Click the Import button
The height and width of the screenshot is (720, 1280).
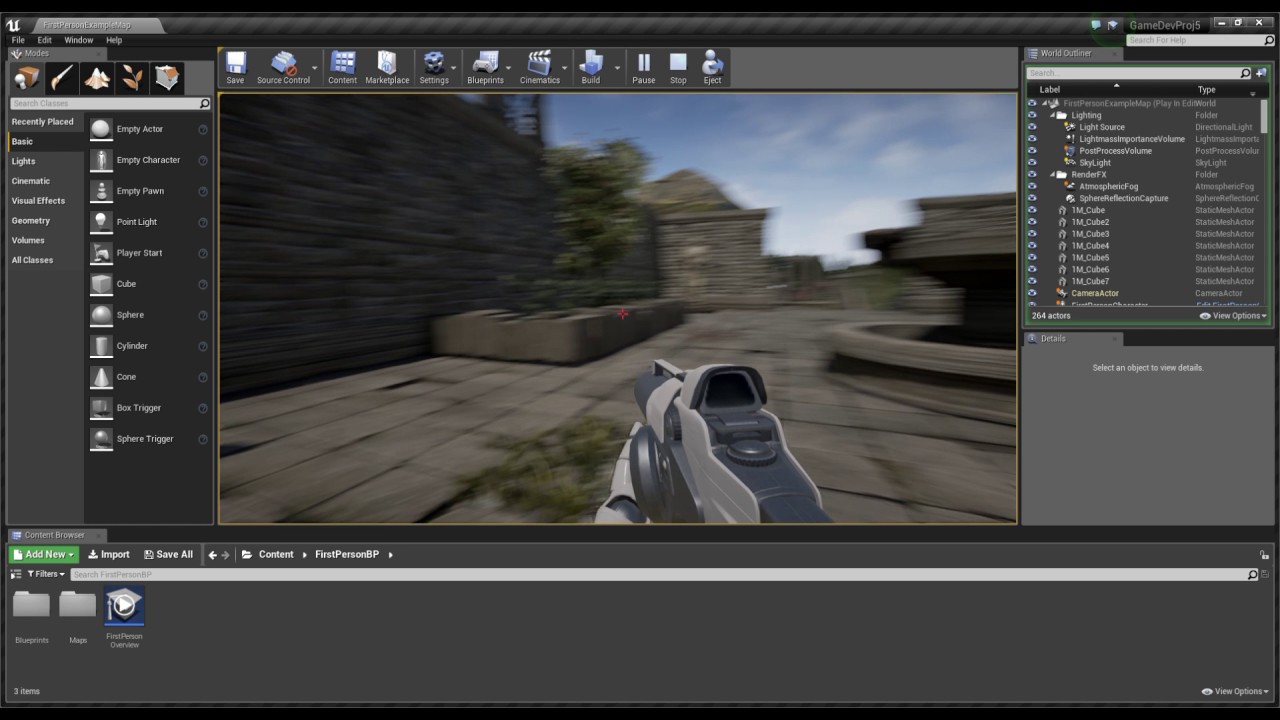tap(109, 554)
